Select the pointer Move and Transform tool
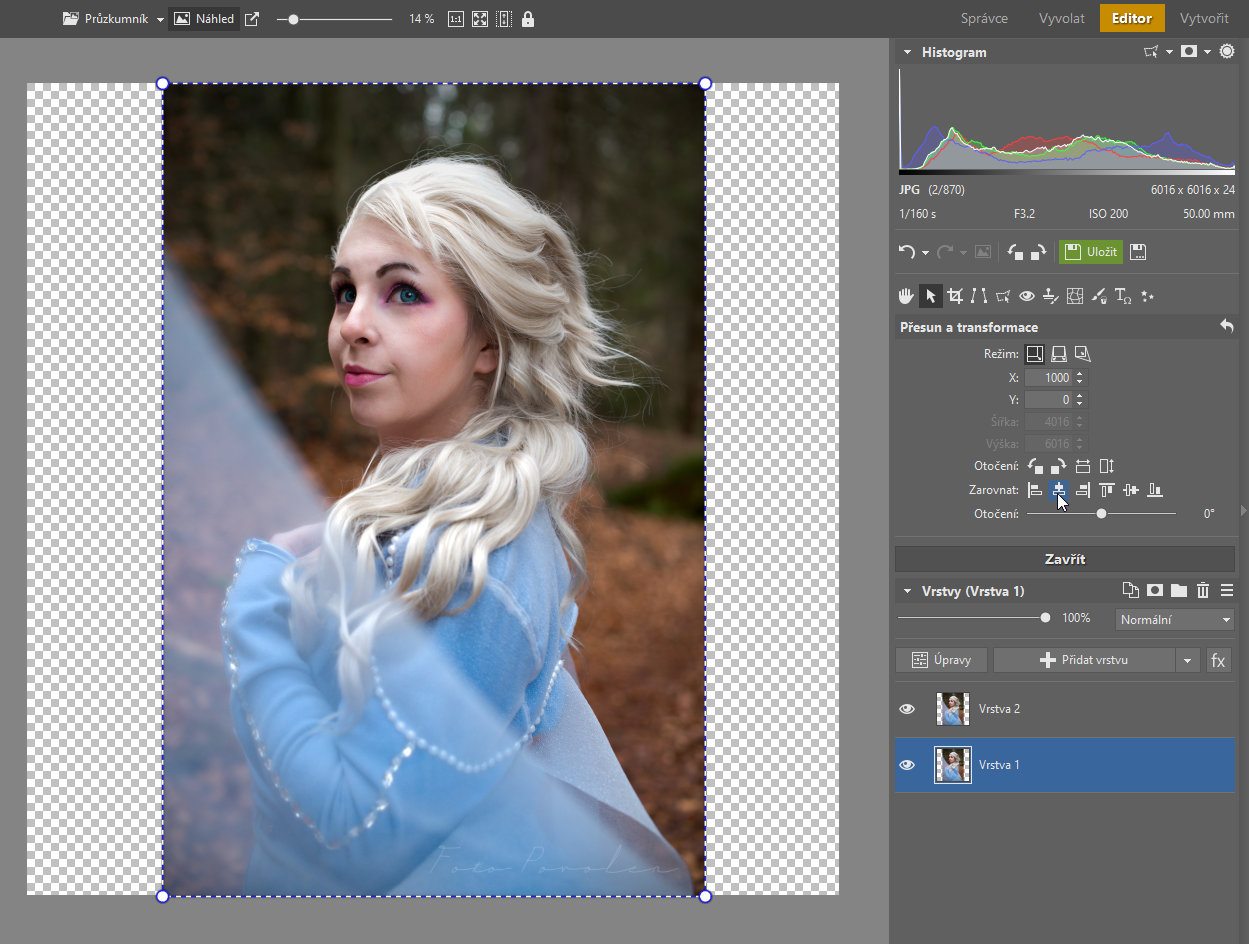The height and width of the screenshot is (944, 1249). [x=931, y=296]
